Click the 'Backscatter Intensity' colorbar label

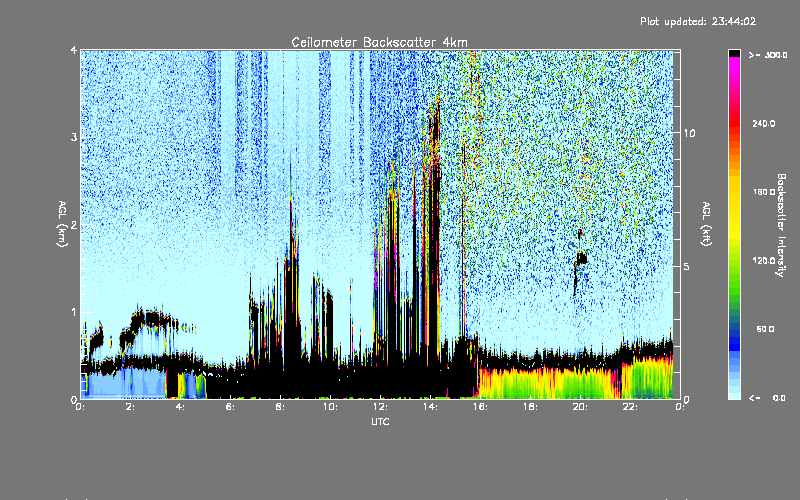point(781,225)
